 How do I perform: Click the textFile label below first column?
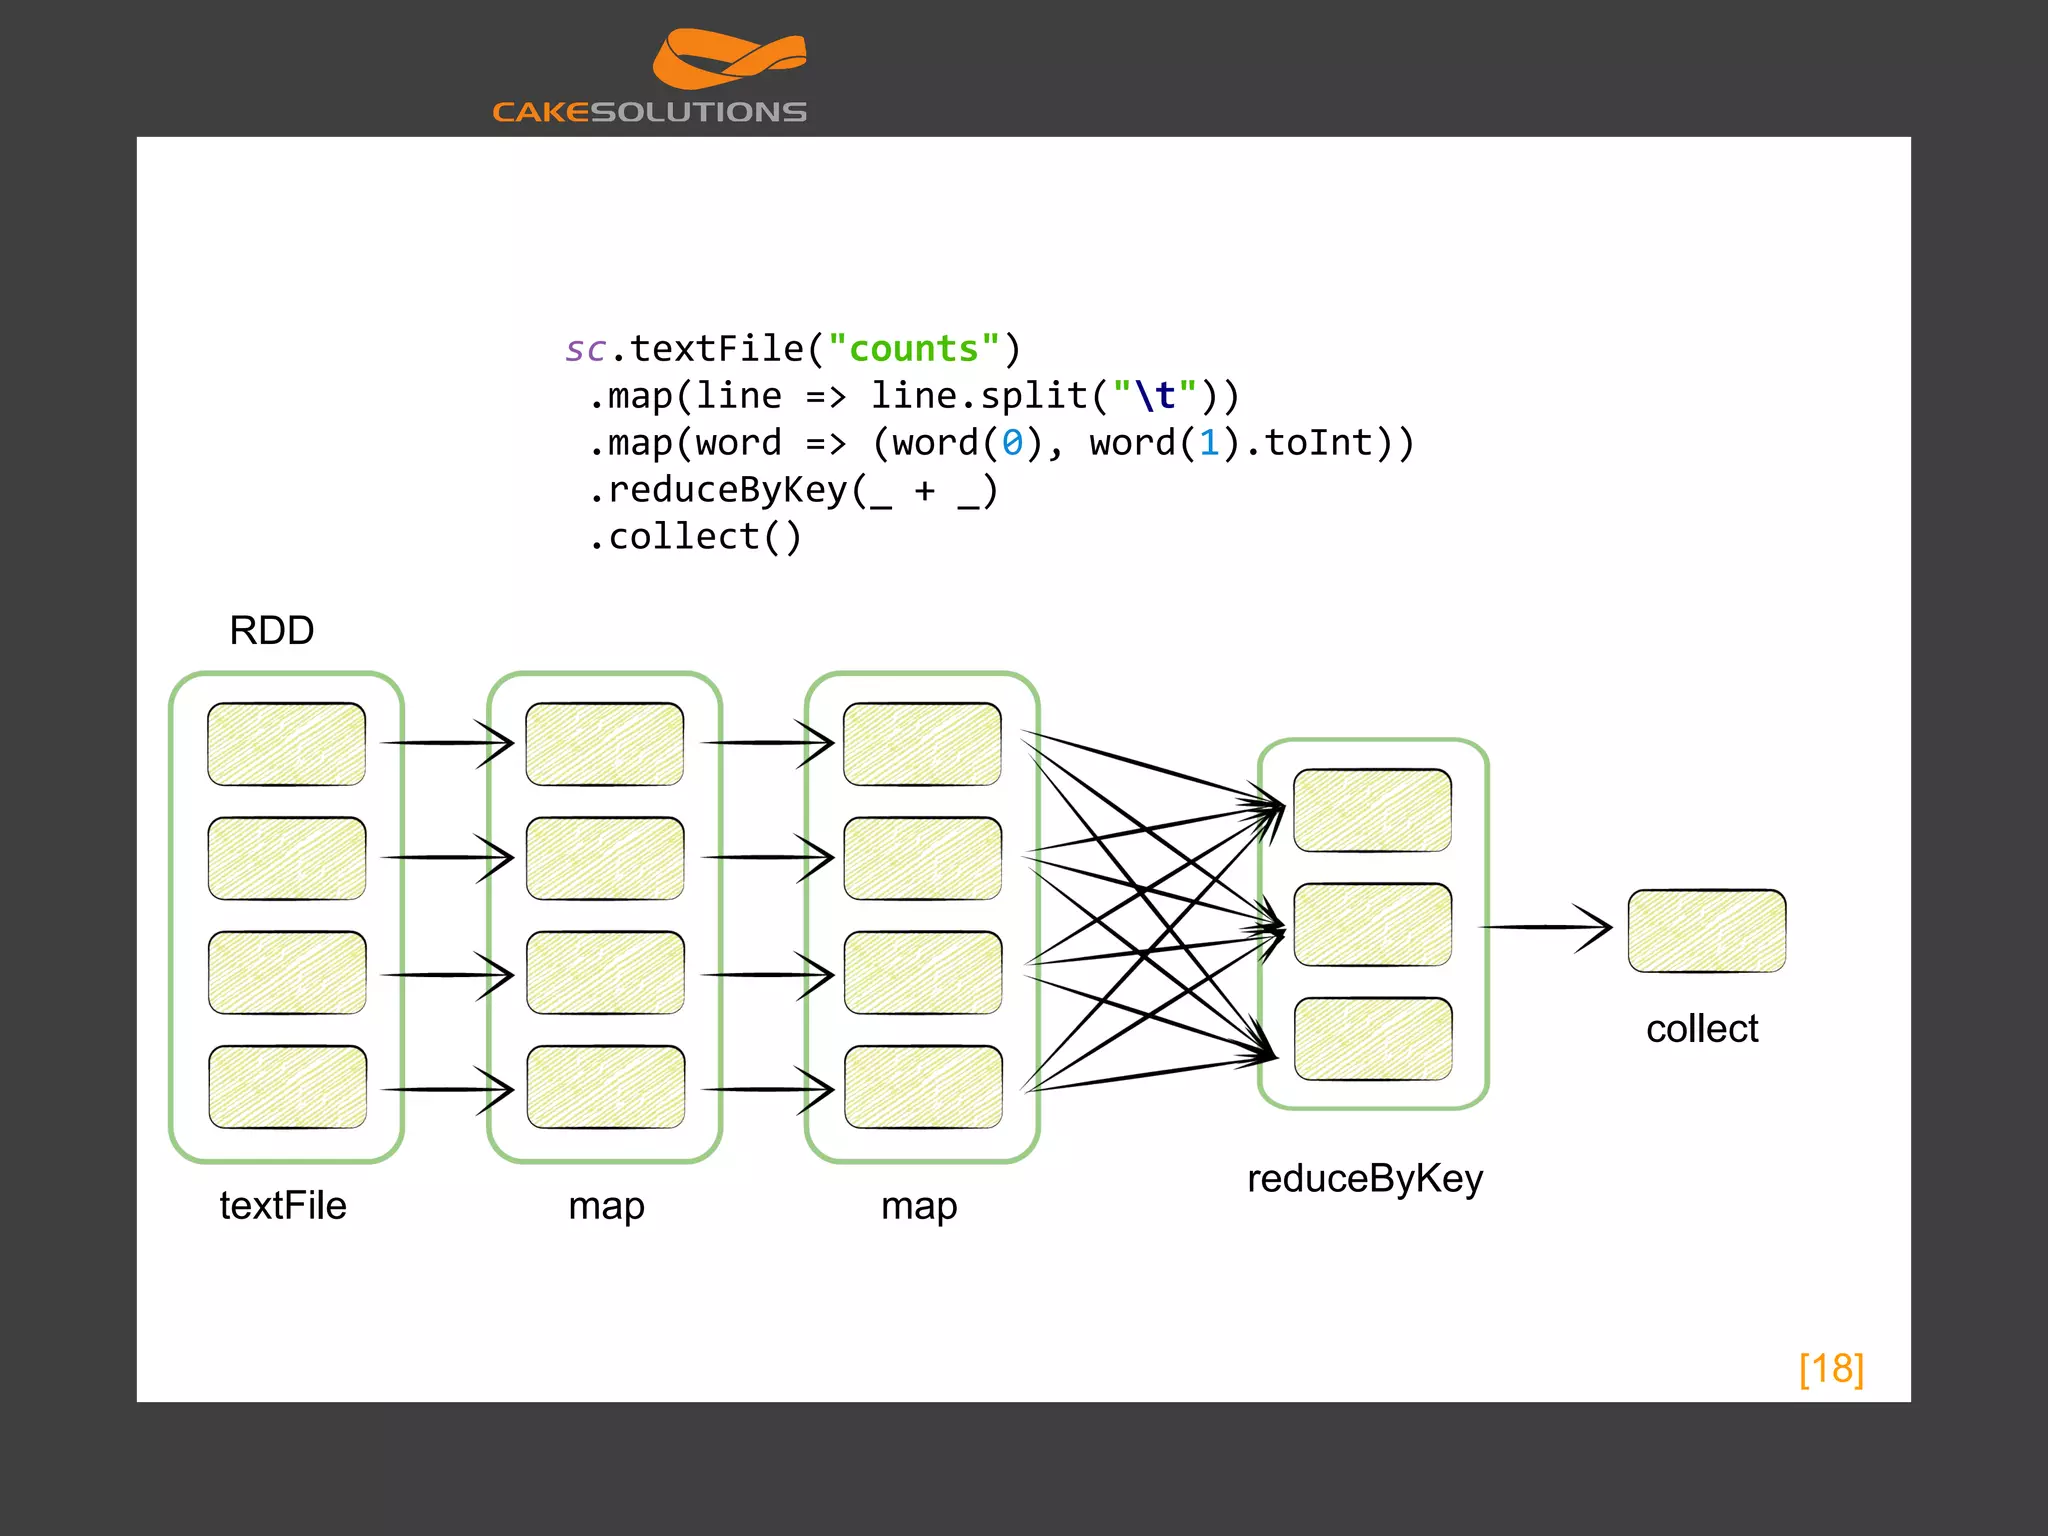tap(283, 1206)
